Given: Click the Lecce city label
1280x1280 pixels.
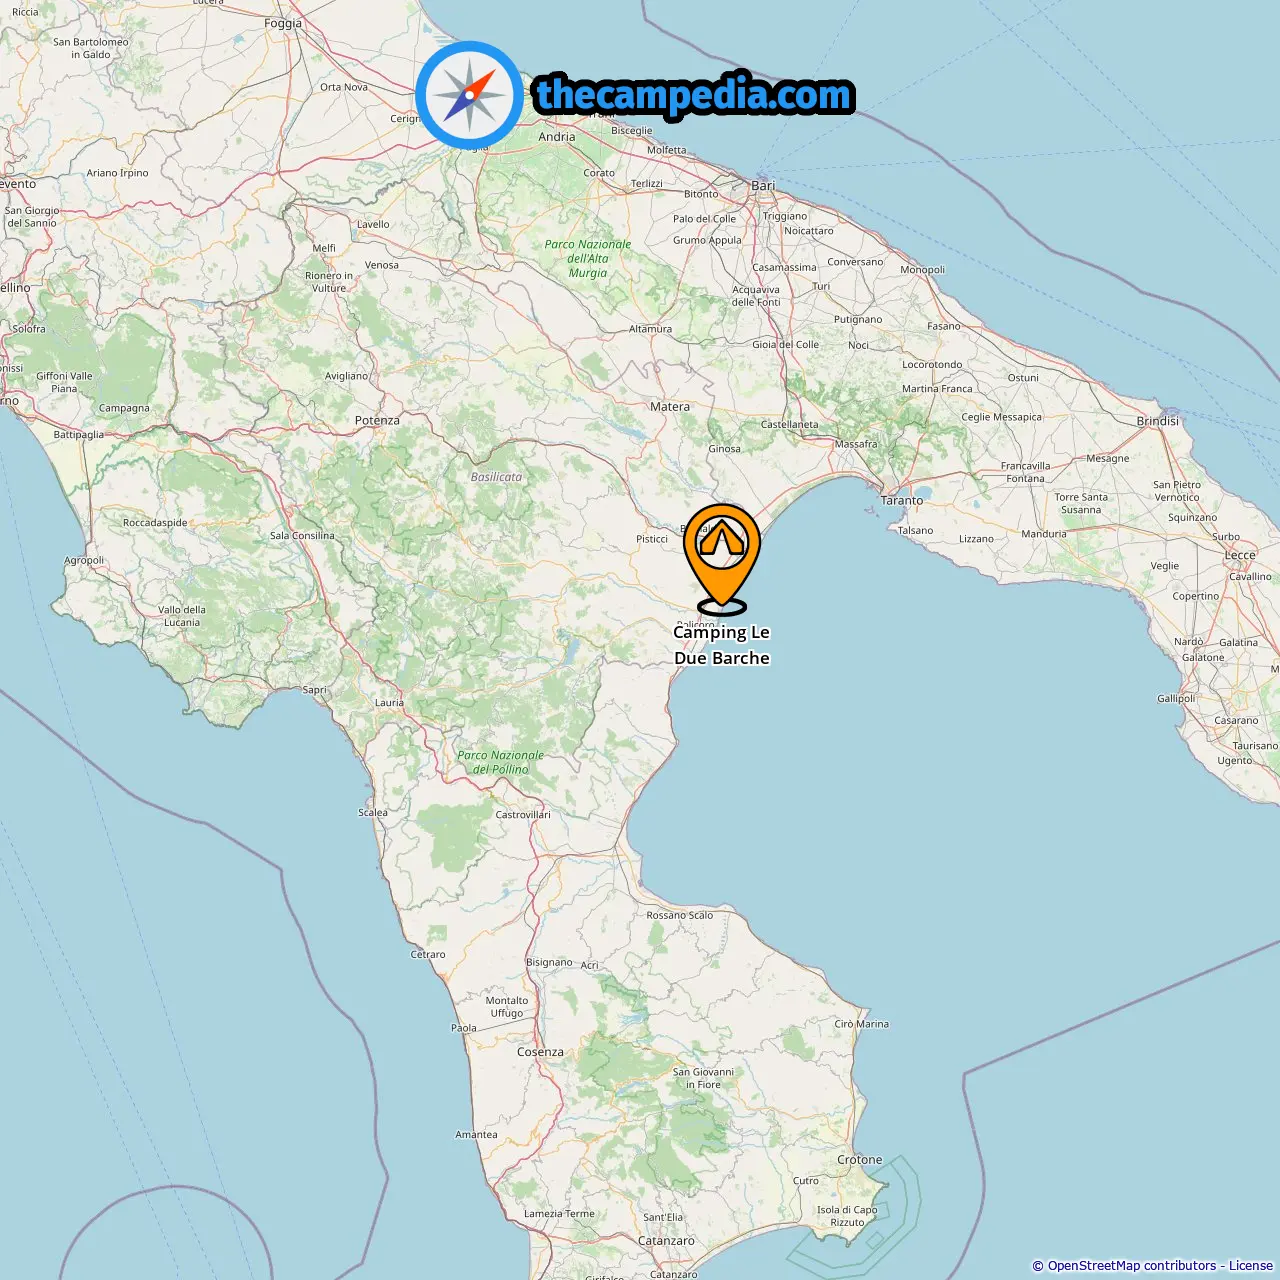Looking at the screenshot, I should (x=1240, y=555).
